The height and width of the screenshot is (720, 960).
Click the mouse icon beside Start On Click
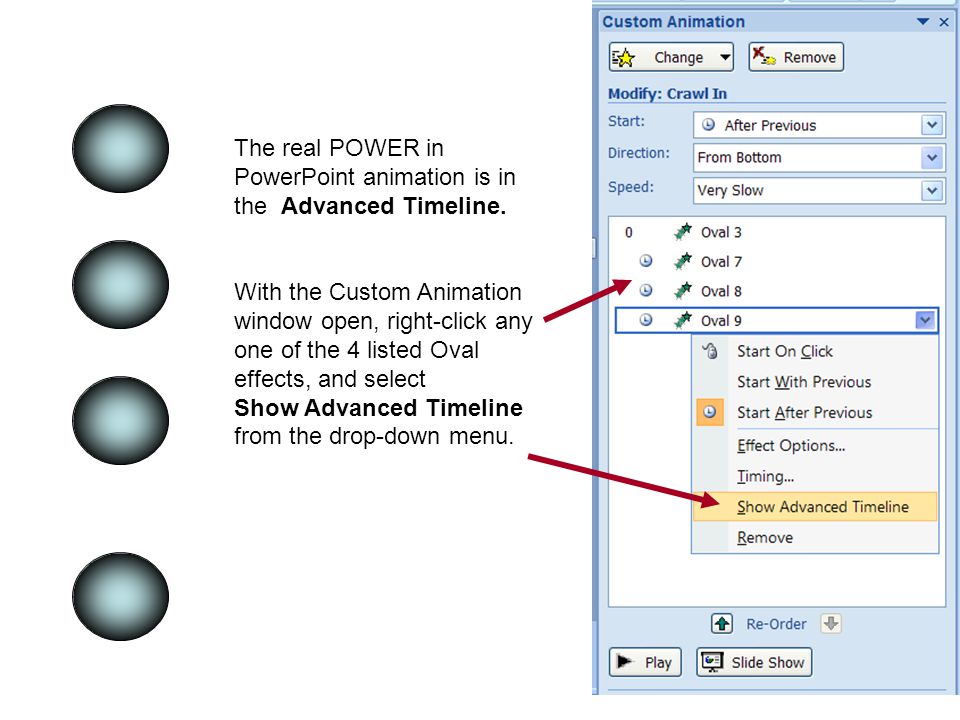pyautogui.click(x=710, y=351)
